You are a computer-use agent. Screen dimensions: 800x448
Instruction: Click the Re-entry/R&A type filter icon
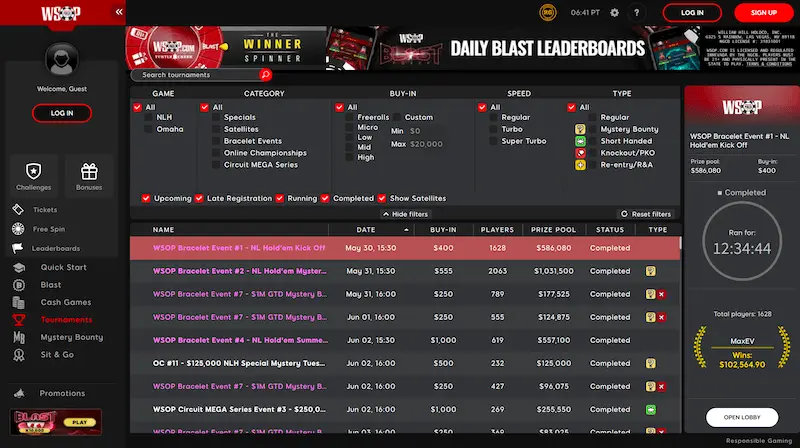point(580,165)
